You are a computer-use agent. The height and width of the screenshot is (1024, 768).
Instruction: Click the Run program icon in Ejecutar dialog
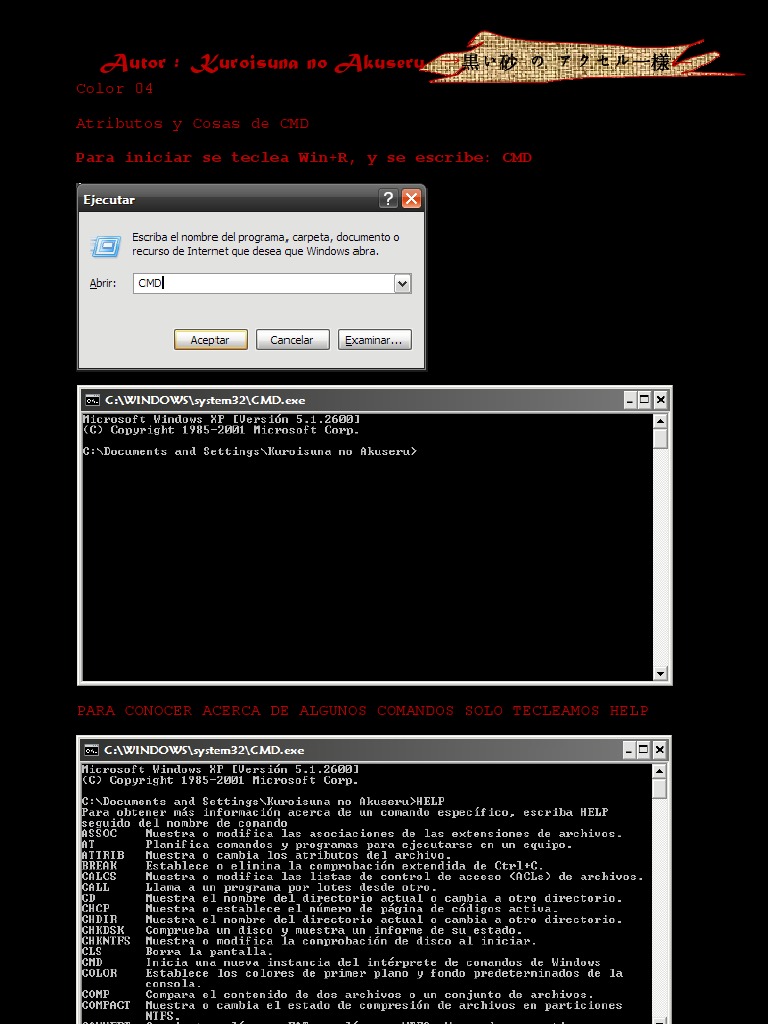pos(105,246)
